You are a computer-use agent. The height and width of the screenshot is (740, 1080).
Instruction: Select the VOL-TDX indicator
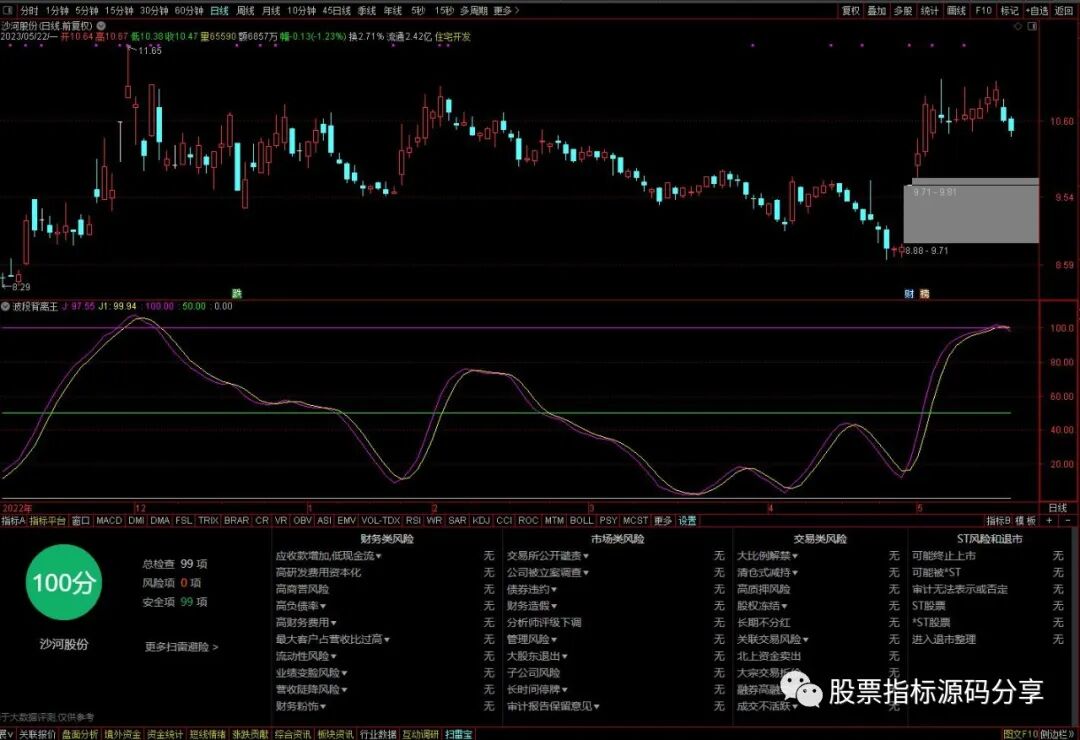pos(380,521)
